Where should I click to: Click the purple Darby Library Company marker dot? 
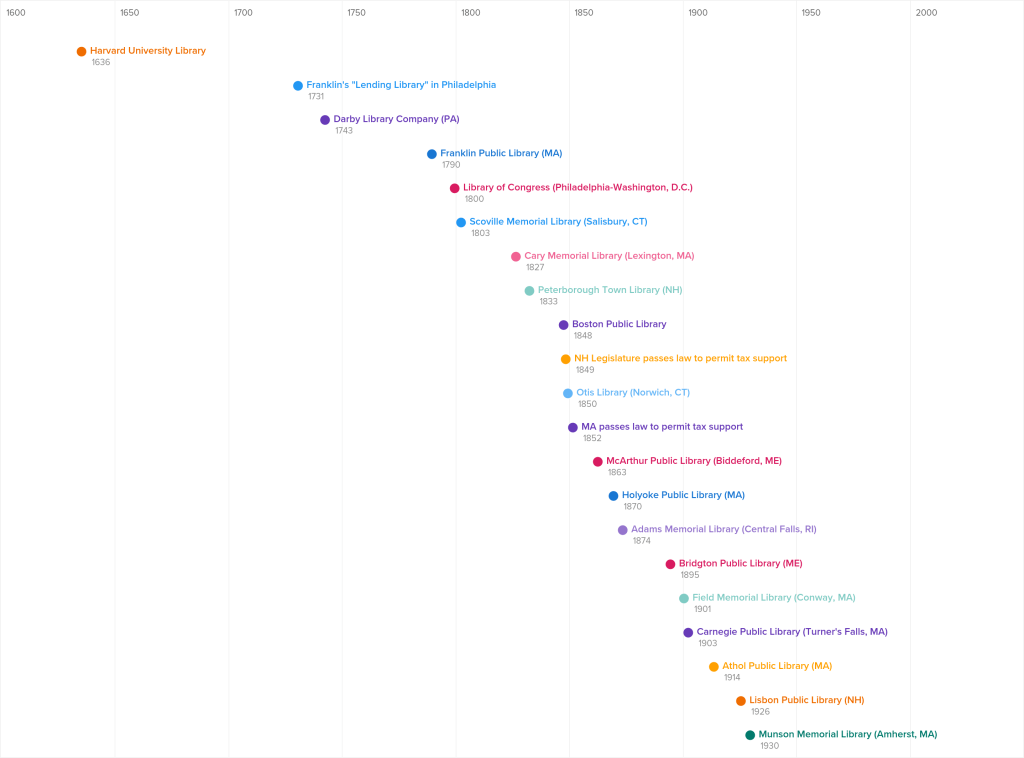click(325, 120)
